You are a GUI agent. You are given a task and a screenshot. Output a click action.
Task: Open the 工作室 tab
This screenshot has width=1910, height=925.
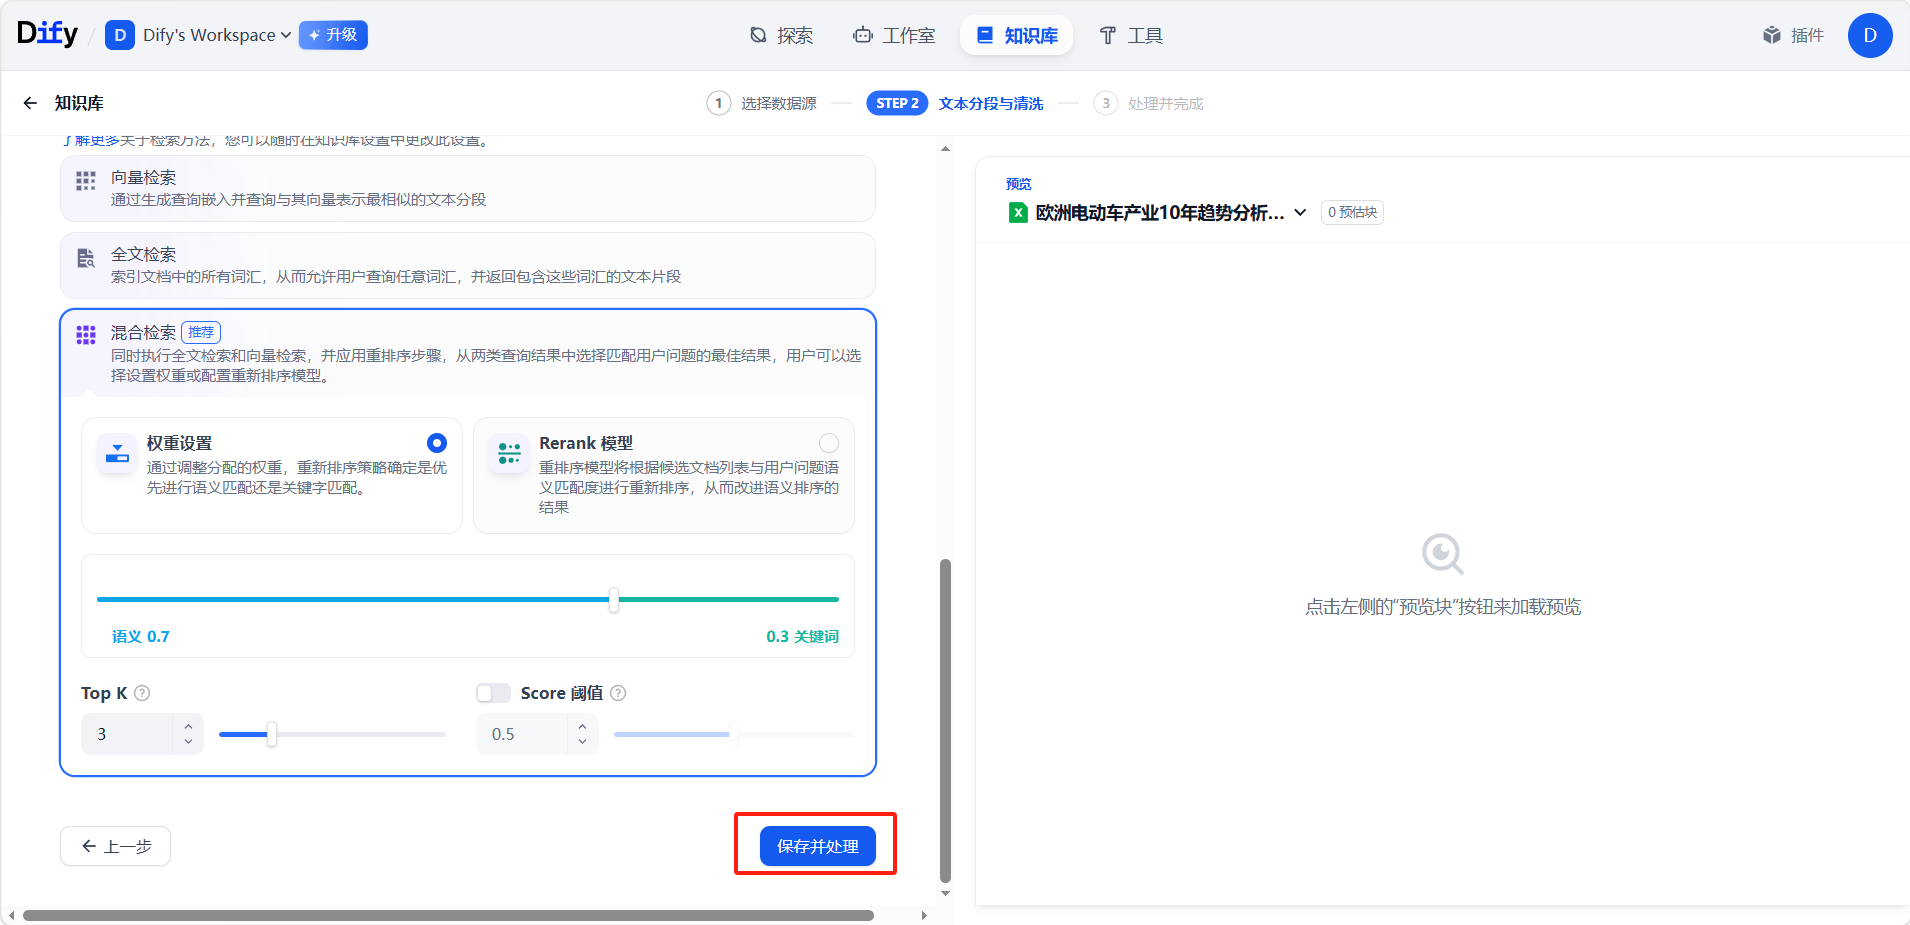(x=894, y=35)
